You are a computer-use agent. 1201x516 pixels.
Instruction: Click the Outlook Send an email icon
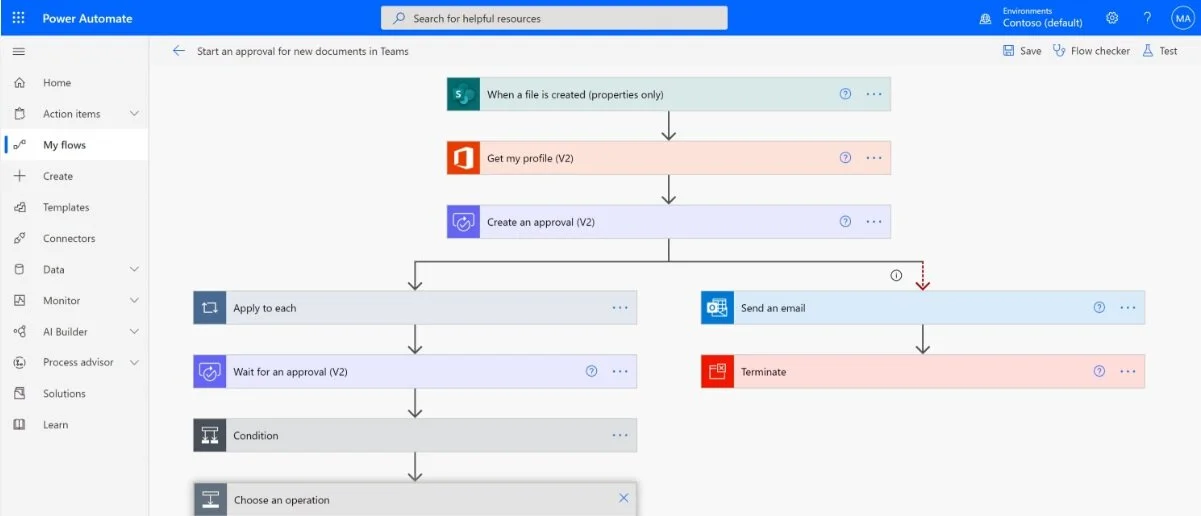(x=717, y=308)
